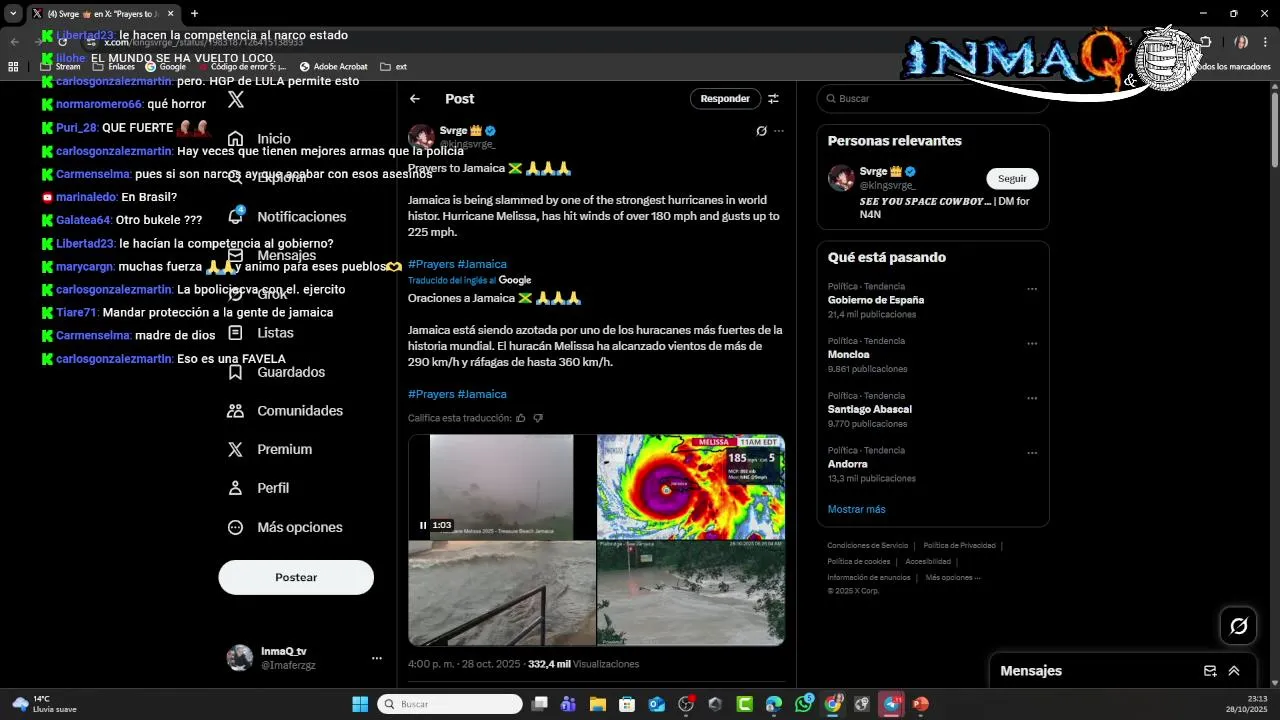The image size is (1280, 720).
Task: Open Guardados bookmark icon
Action: [236, 372]
